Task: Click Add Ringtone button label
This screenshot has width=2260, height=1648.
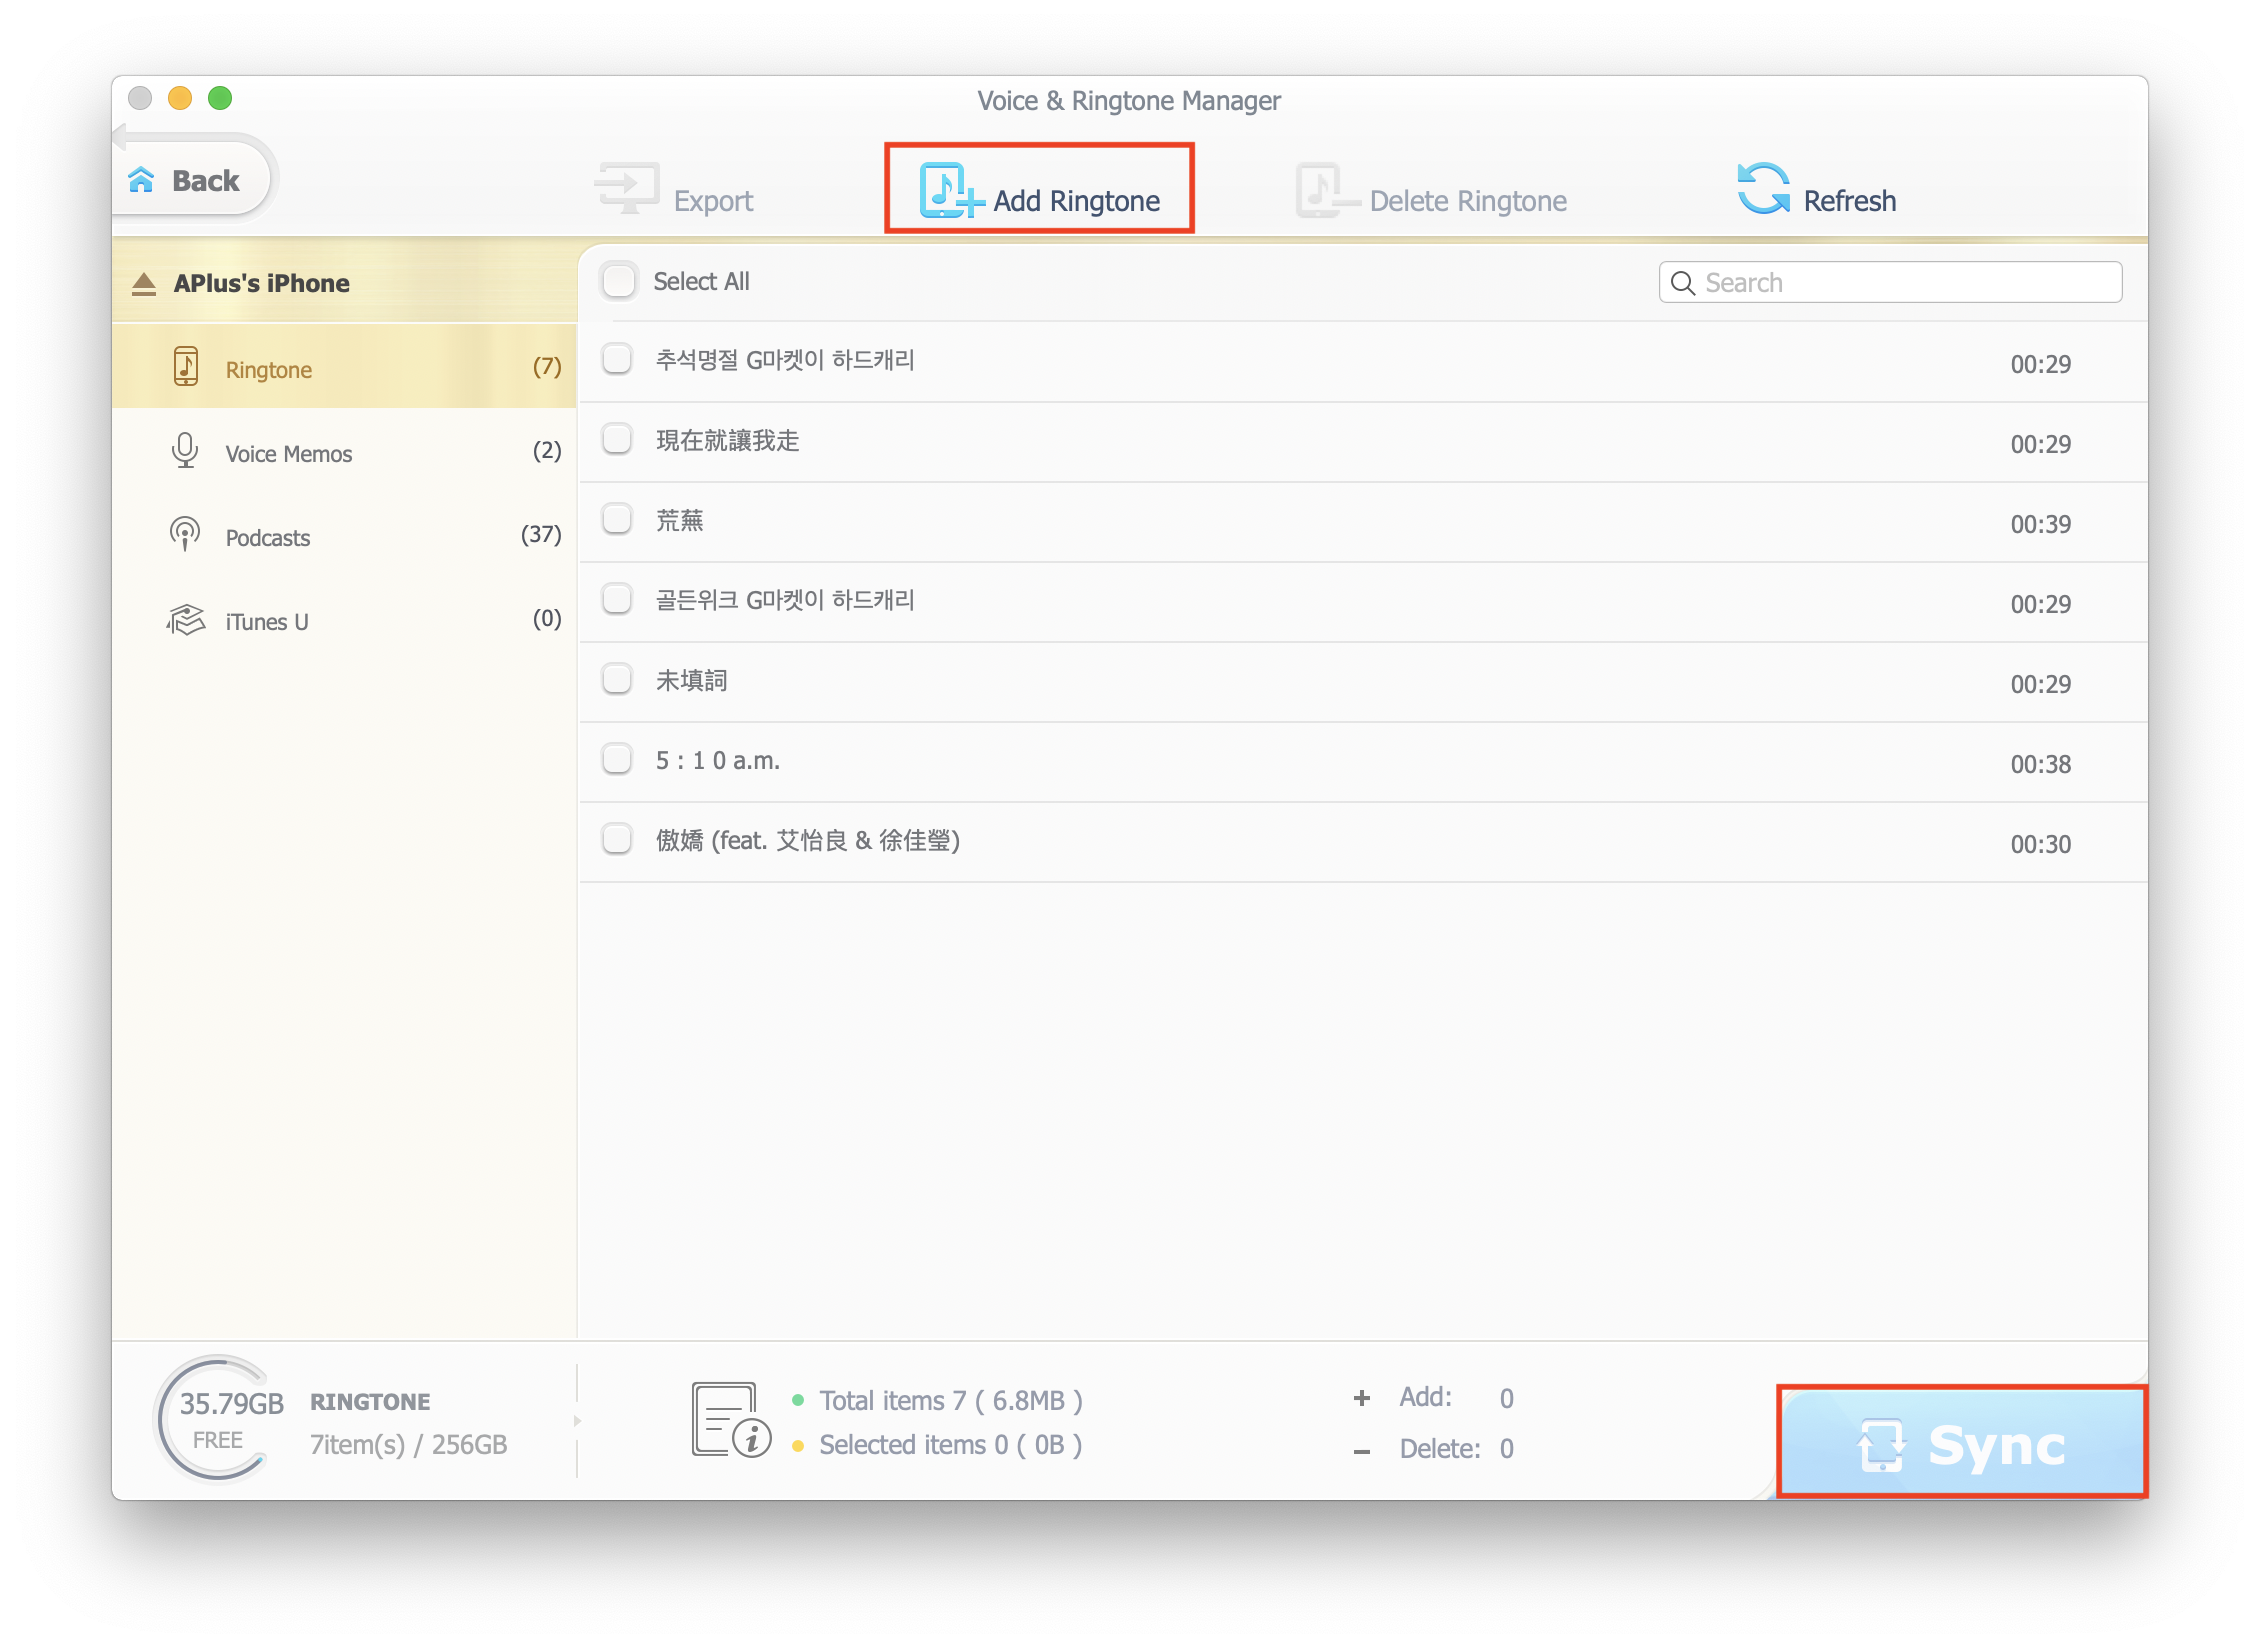Action: point(1076,201)
